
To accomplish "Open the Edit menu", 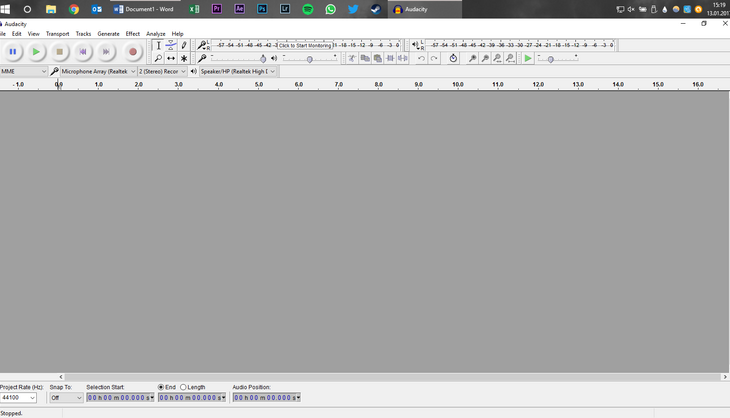I will pos(17,34).
